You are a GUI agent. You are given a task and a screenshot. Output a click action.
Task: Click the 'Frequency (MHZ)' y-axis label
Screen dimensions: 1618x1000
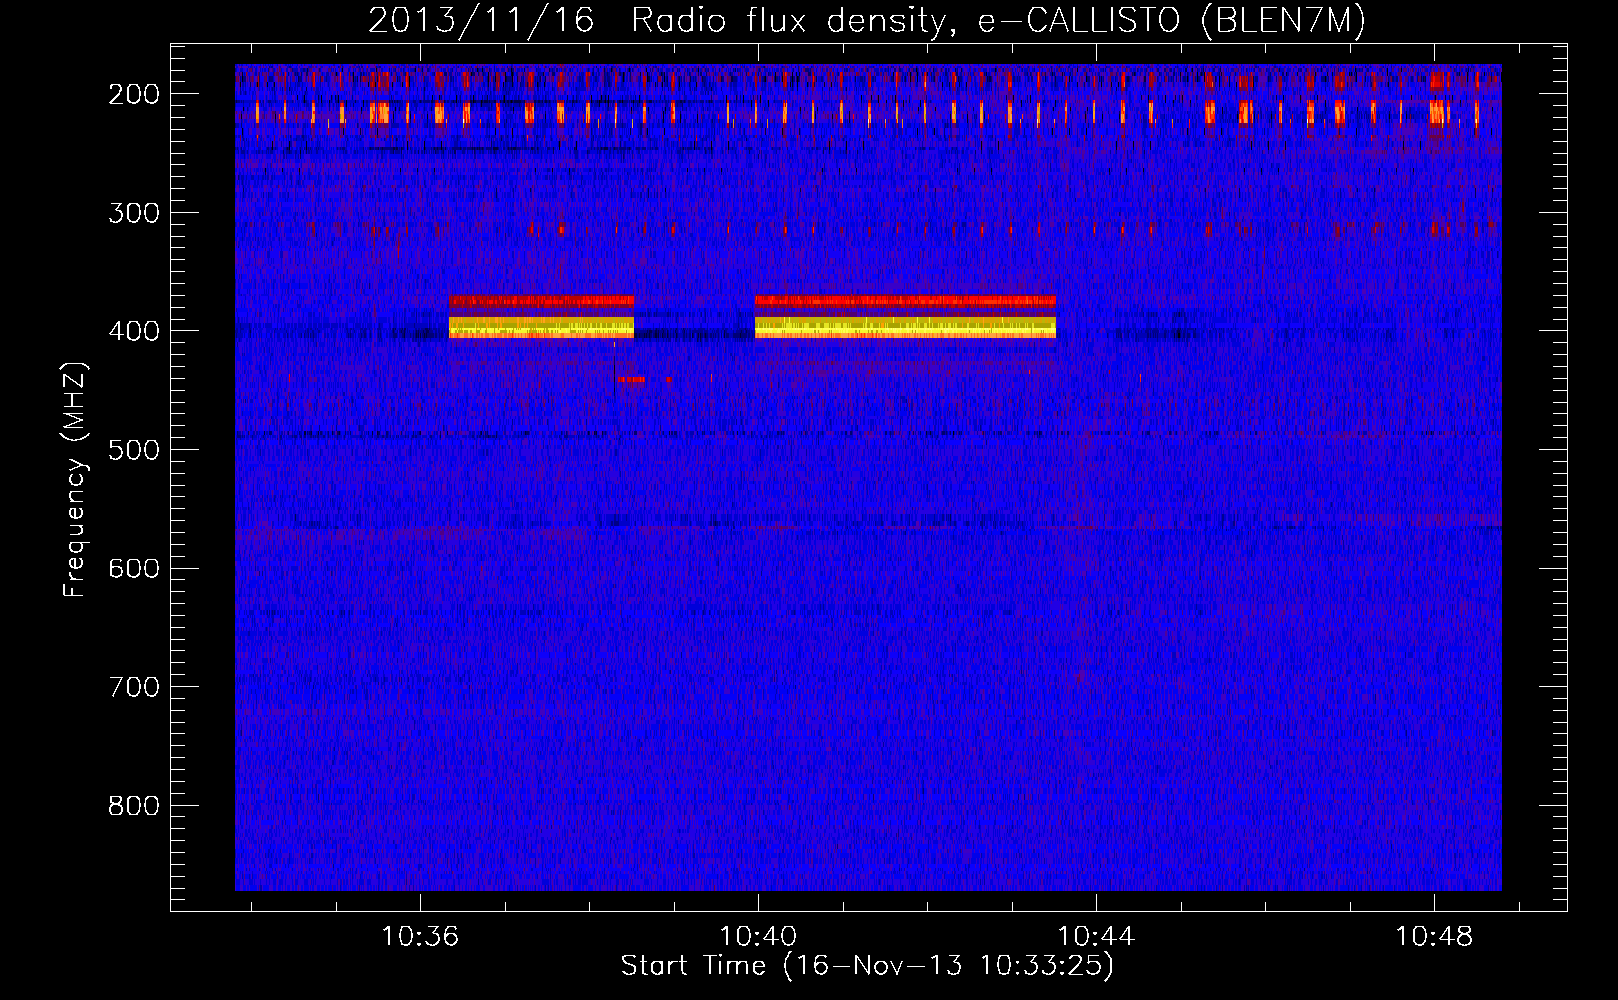(75, 480)
